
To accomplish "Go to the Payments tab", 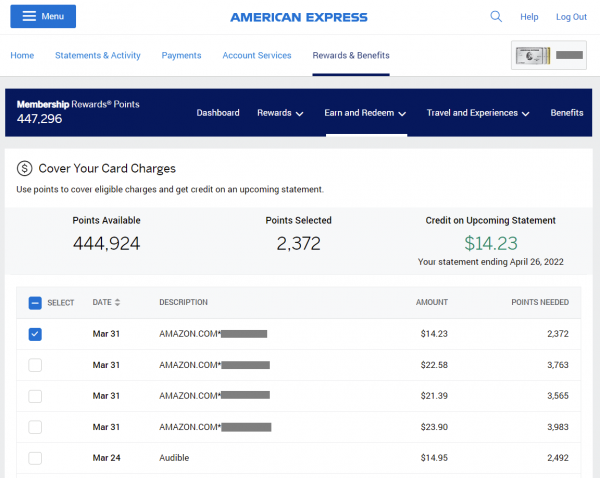I will 181,56.
